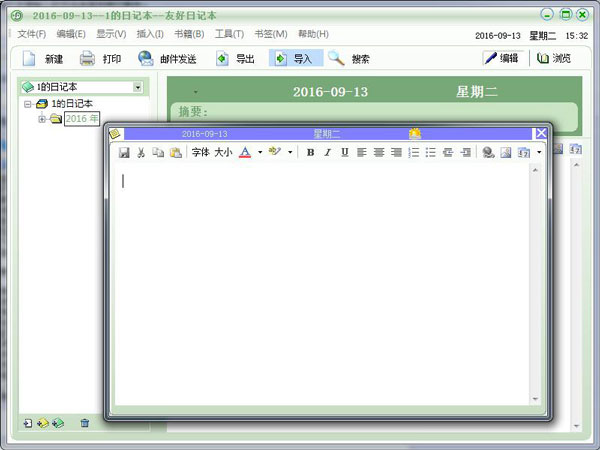Apply the red-underlined A font color
Image resolution: width=600 pixels, height=450 pixels.
tap(245, 152)
